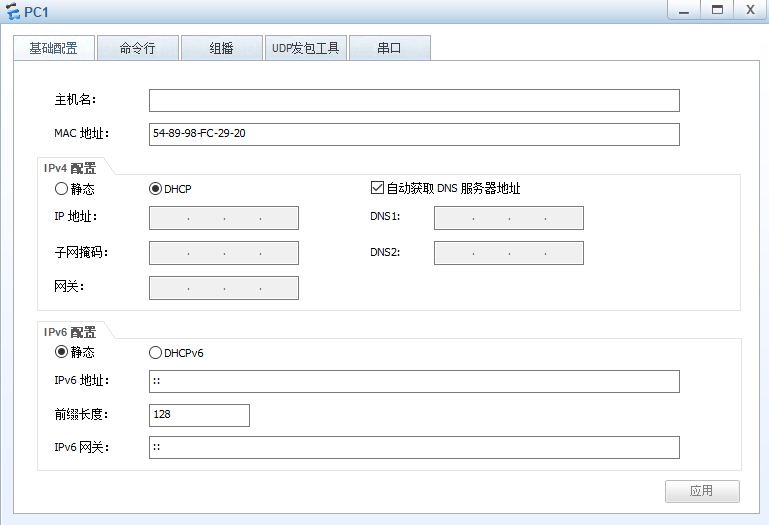Image resolution: width=769 pixels, height=525 pixels.
Task: Click the MAC 地址 input field
Action: (x=414, y=134)
